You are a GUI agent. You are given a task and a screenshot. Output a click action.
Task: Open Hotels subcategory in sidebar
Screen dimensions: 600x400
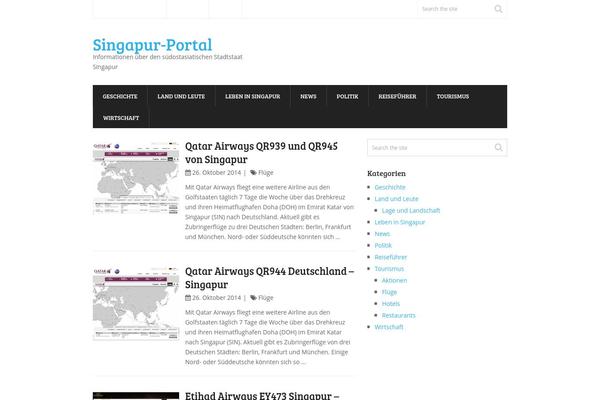tap(391, 304)
